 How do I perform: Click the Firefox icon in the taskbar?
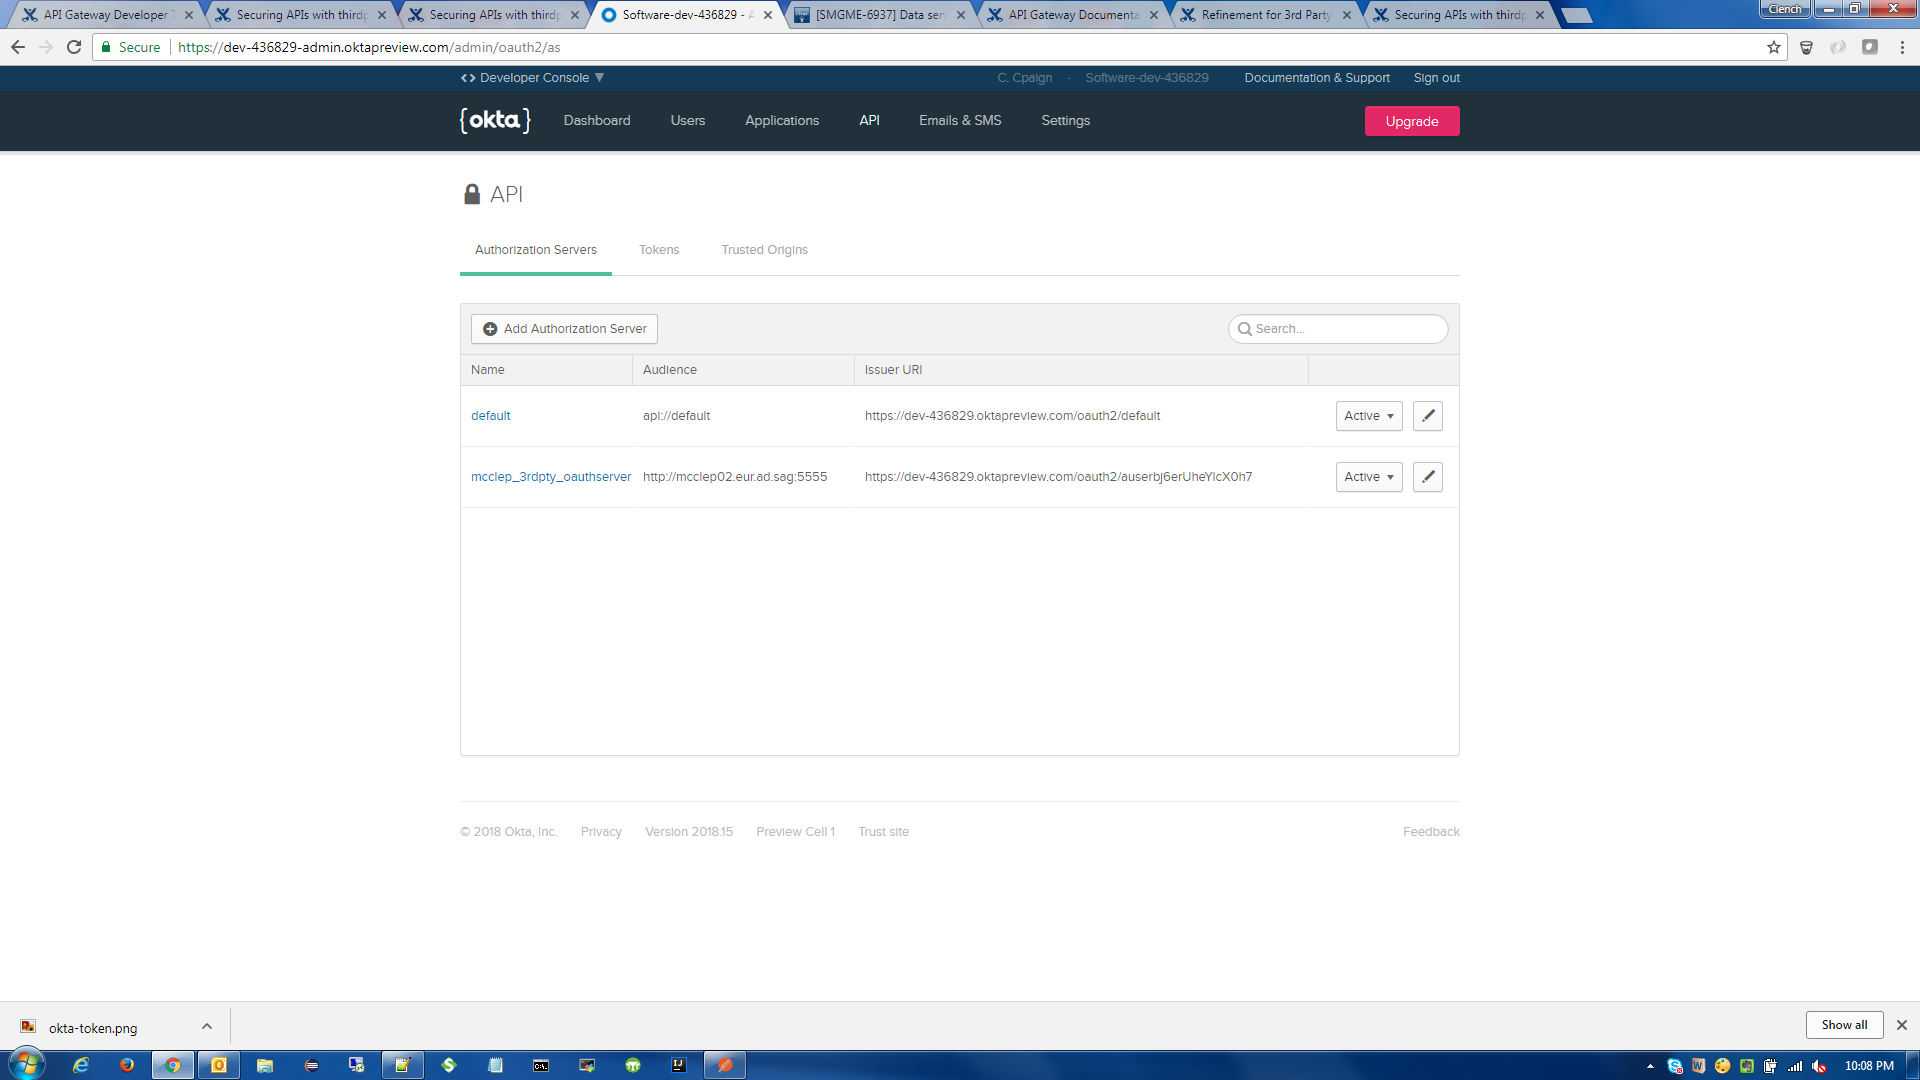tap(127, 1065)
